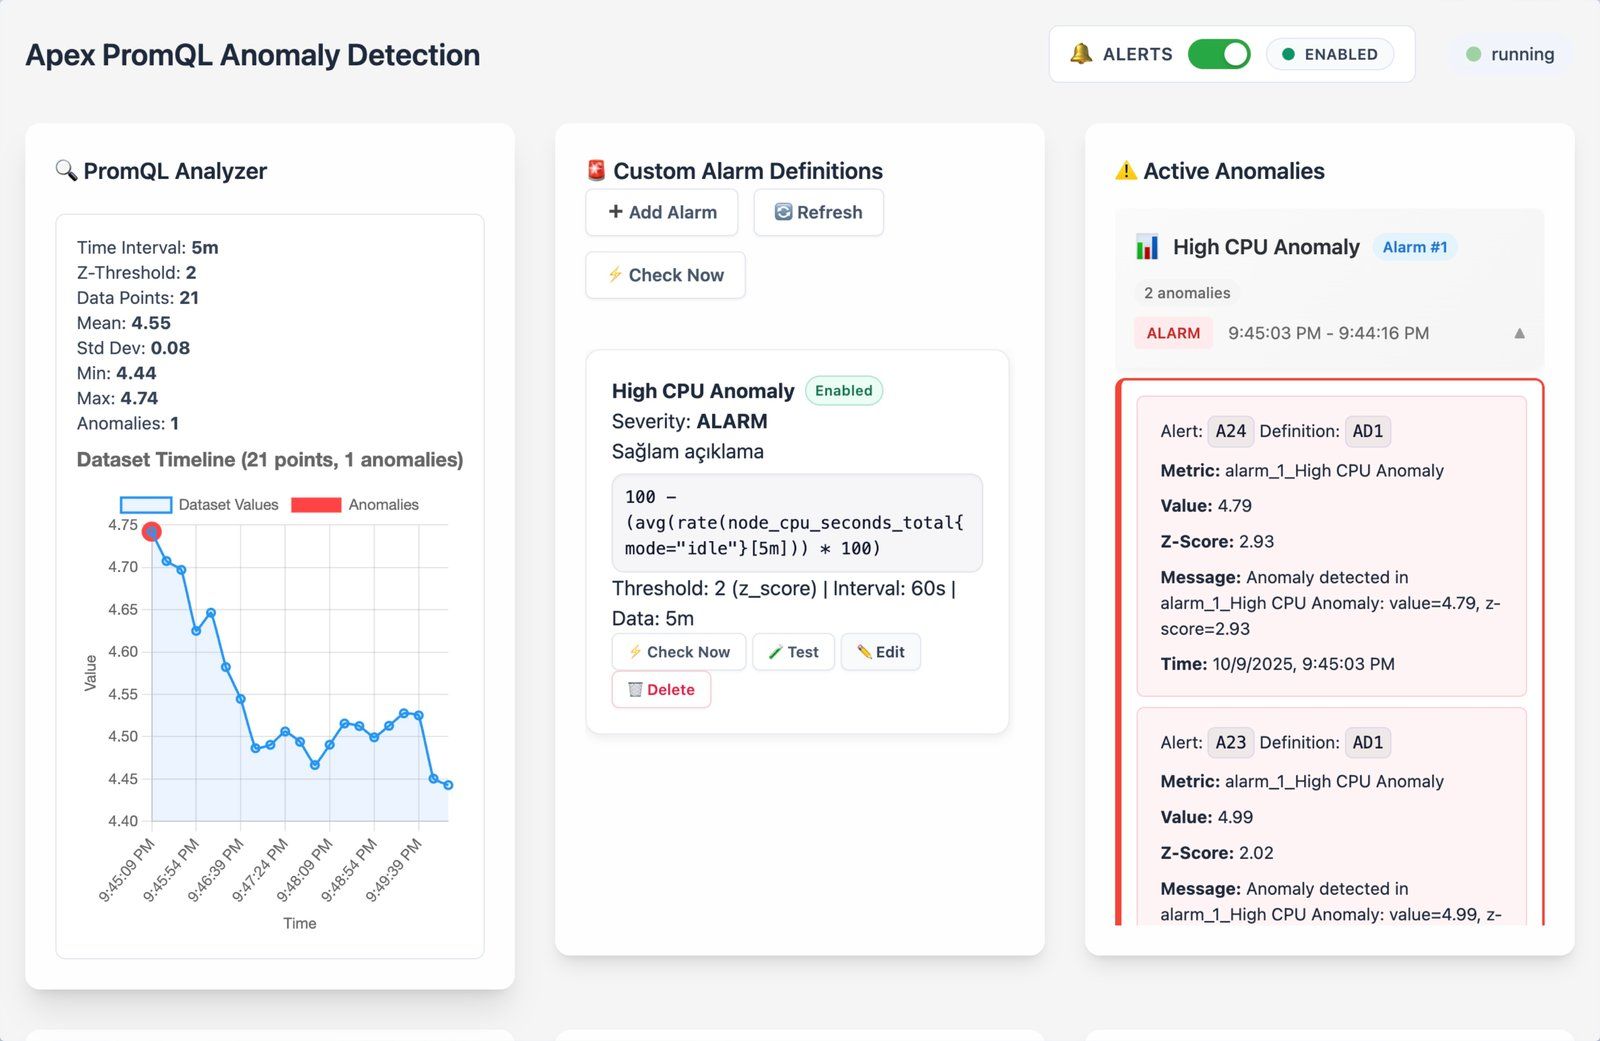Click the Z-Threshold: 2 stat

(x=137, y=273)
